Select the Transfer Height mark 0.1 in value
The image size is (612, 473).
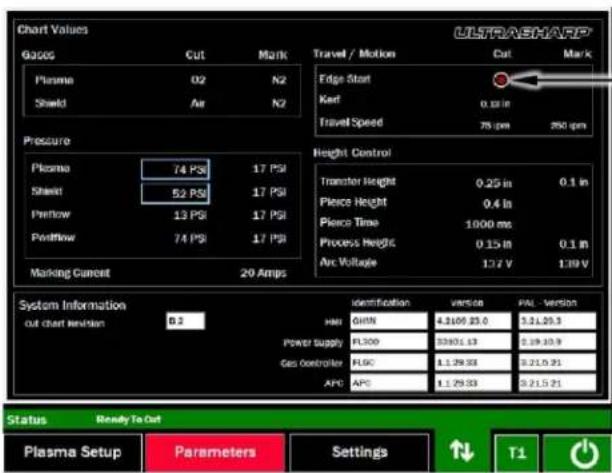tap(574, 182)
